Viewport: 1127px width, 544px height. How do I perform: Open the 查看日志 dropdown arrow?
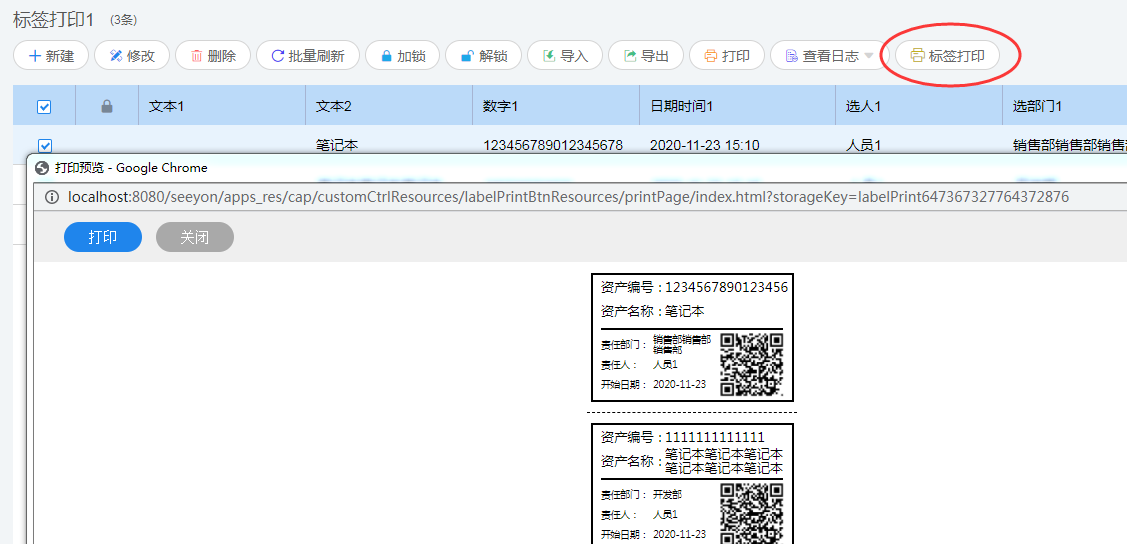point(868,56)
